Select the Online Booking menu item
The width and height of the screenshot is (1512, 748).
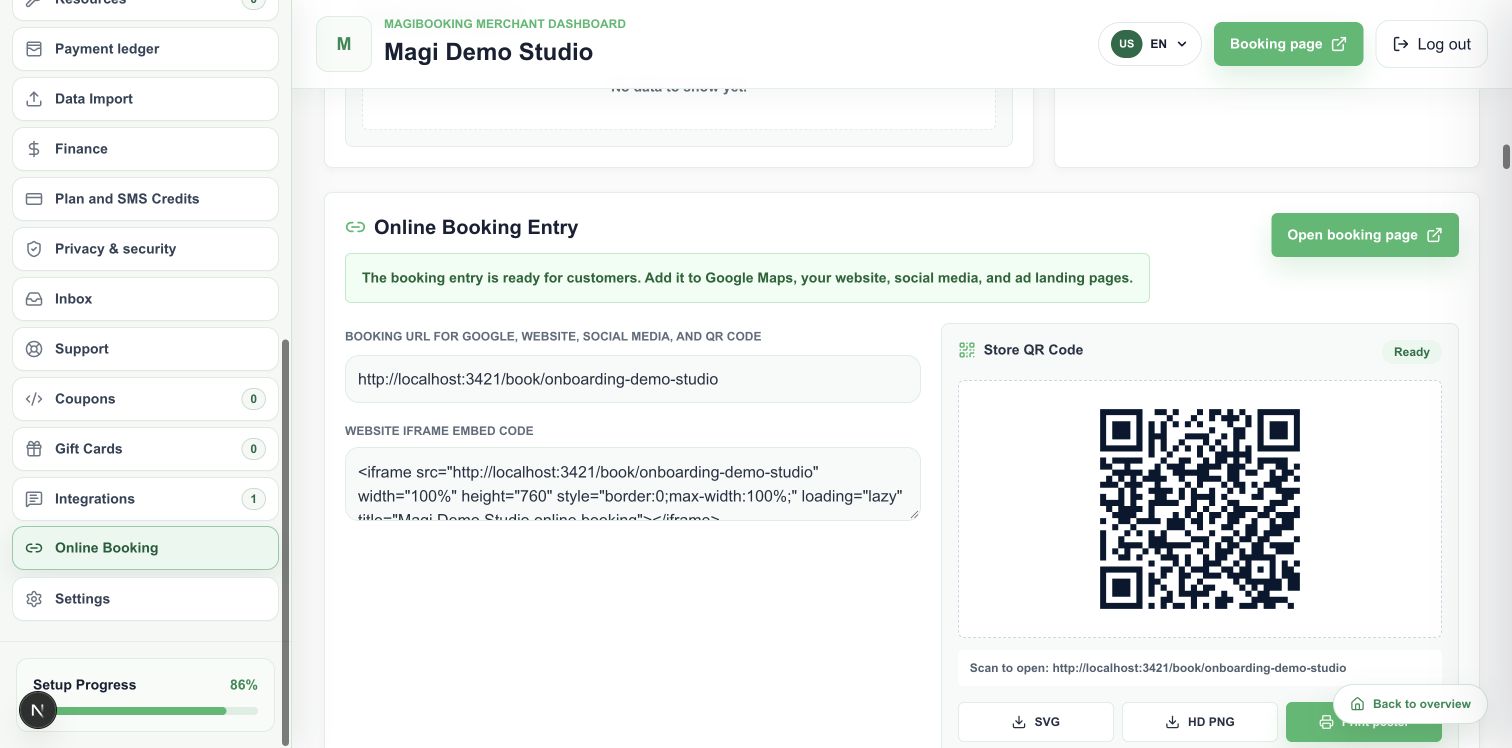(145, 548)
